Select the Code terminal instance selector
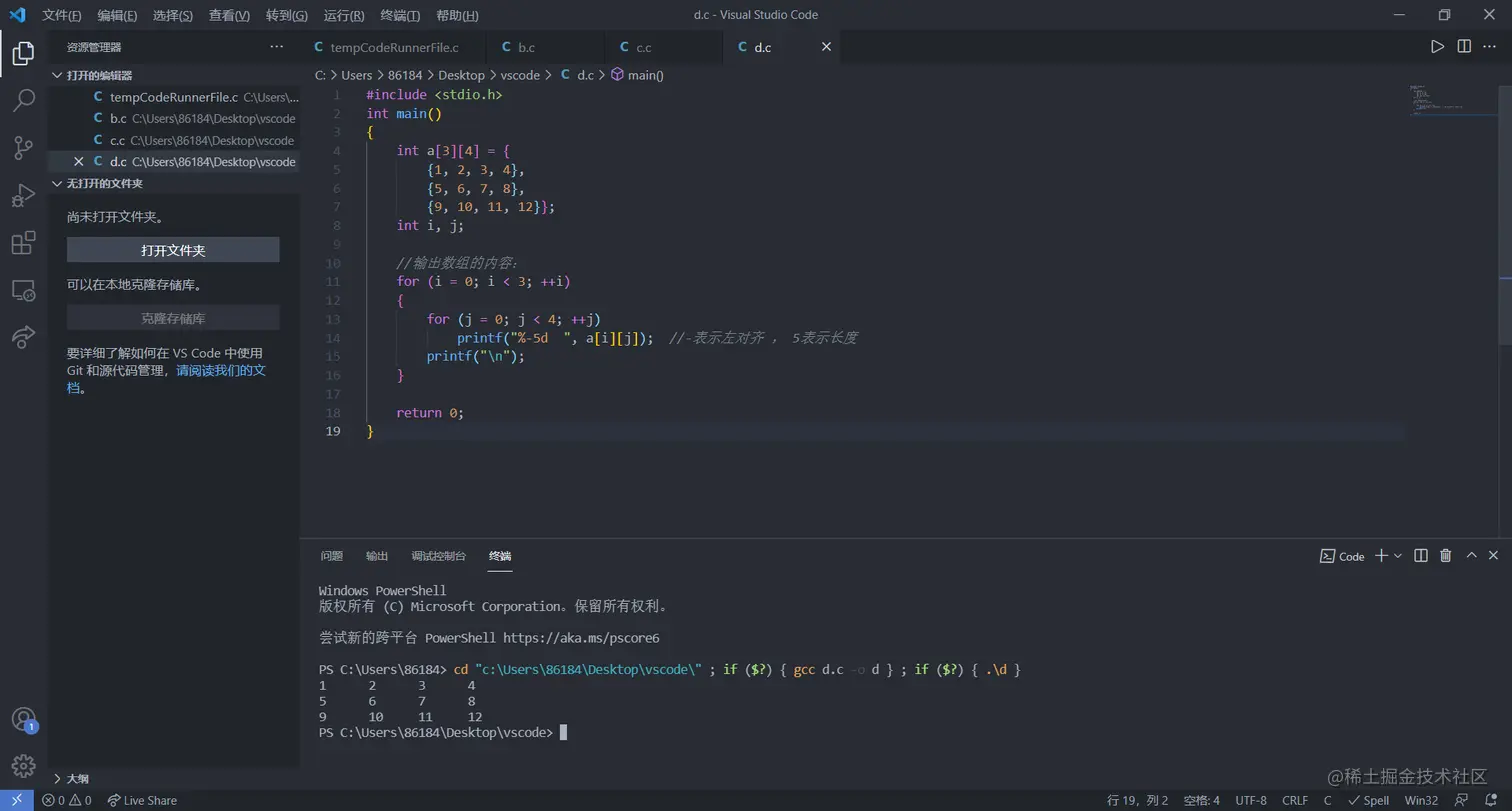The height and width of the screenshot is (811, 1512). pyautogui.click(x=1342, y=556)
